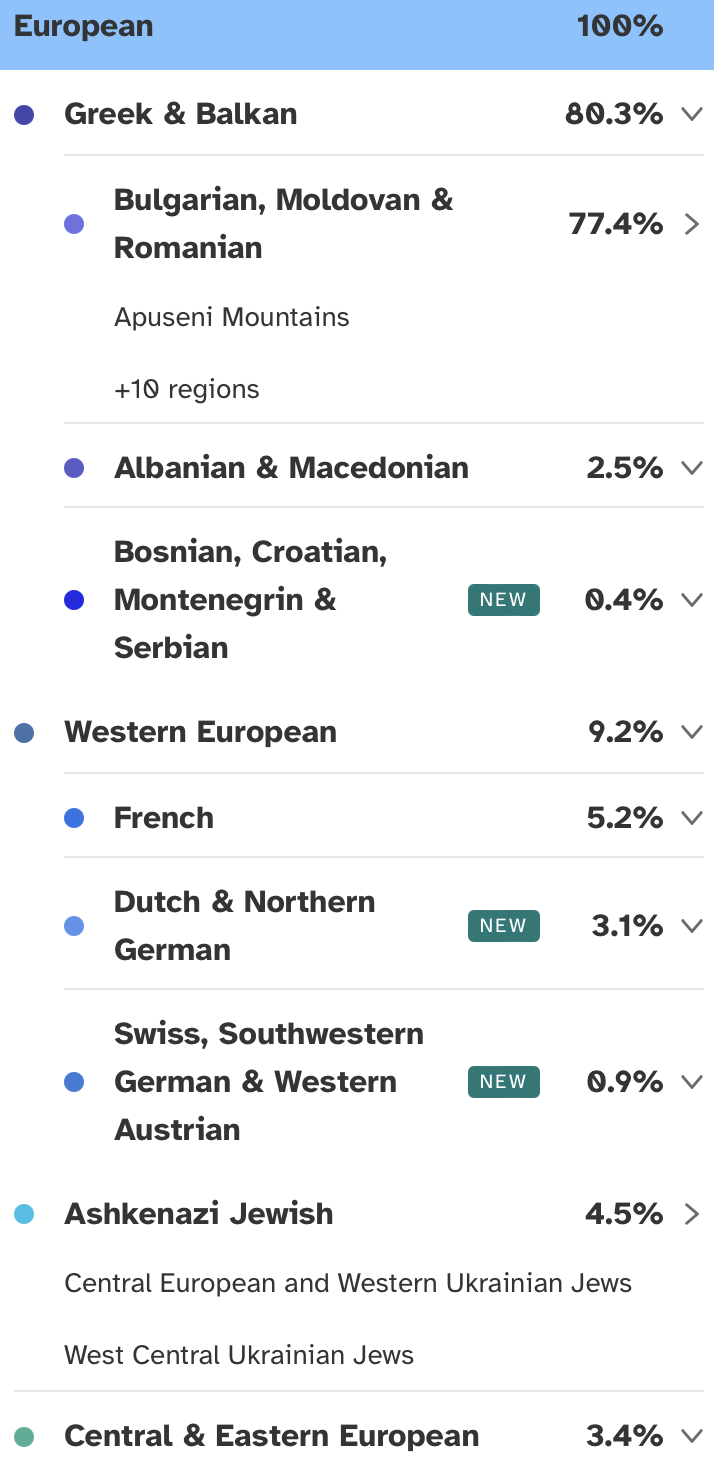Expand Dutch & Northern German chevron
The image size is (714, 1464).
692,926
